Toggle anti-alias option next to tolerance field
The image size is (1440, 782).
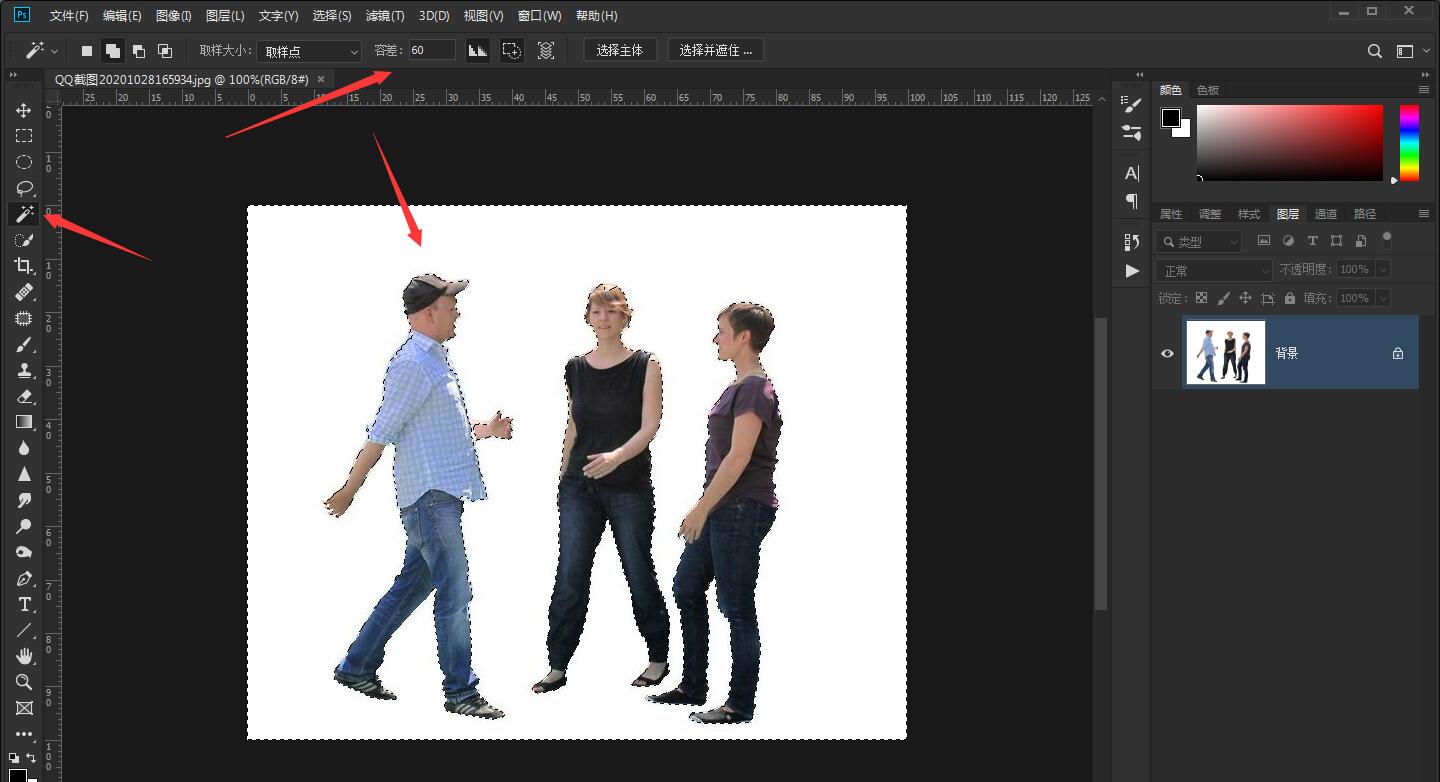[478, 50]
